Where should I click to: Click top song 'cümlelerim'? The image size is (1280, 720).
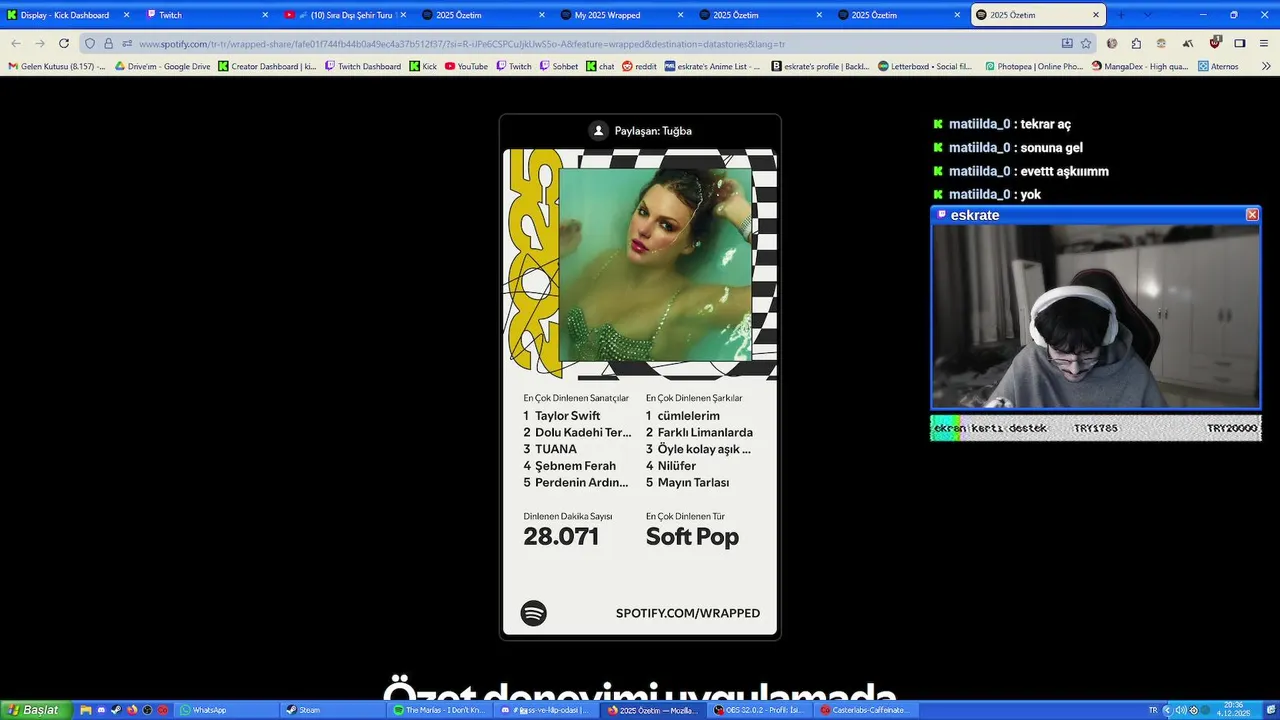click(688, 416)
